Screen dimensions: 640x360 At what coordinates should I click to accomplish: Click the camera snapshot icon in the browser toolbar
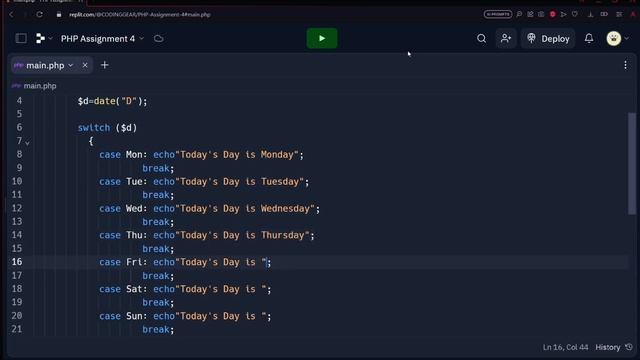click(541, 14)
